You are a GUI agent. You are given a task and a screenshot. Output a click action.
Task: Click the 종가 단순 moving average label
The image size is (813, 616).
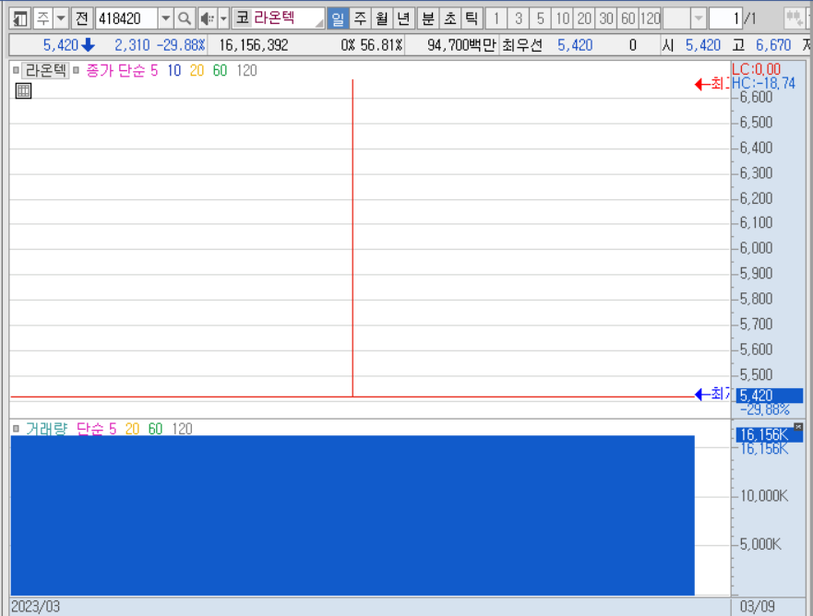click(115, 70)
